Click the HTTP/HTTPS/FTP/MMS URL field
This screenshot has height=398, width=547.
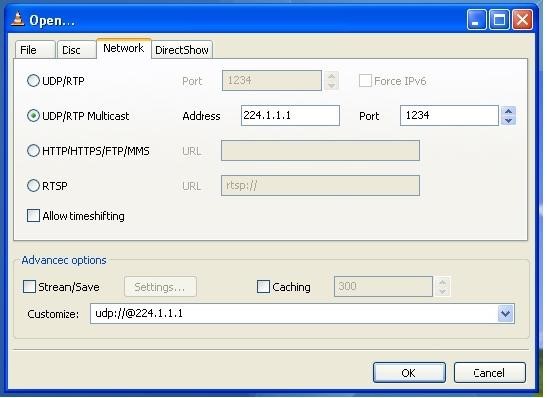coord(320,151)
